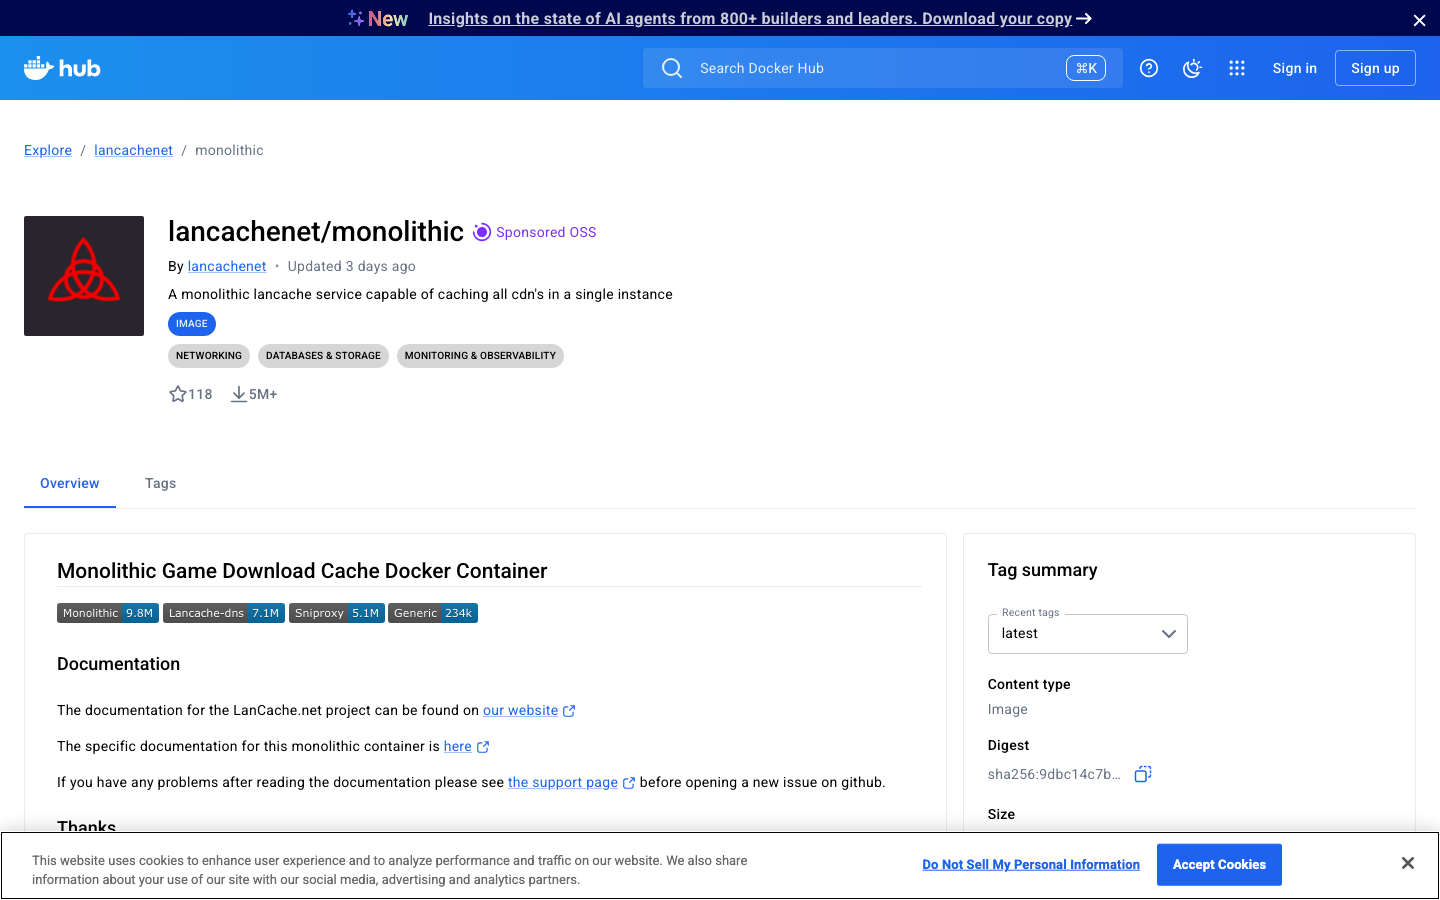Click the banner arrow icon
The image size is (1440, 900).
click(1084, 18)
